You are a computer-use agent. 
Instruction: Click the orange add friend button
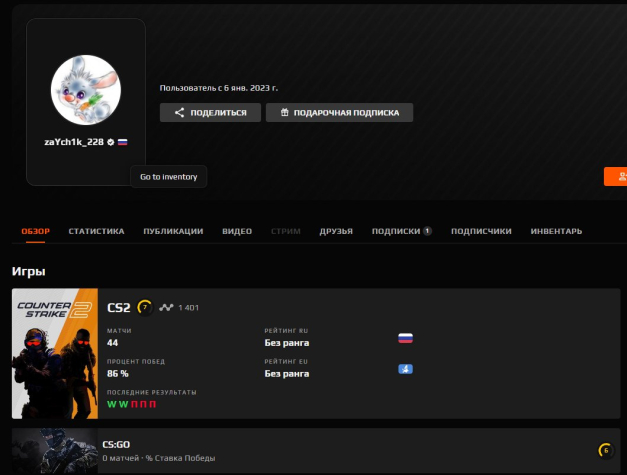(615, 177)
